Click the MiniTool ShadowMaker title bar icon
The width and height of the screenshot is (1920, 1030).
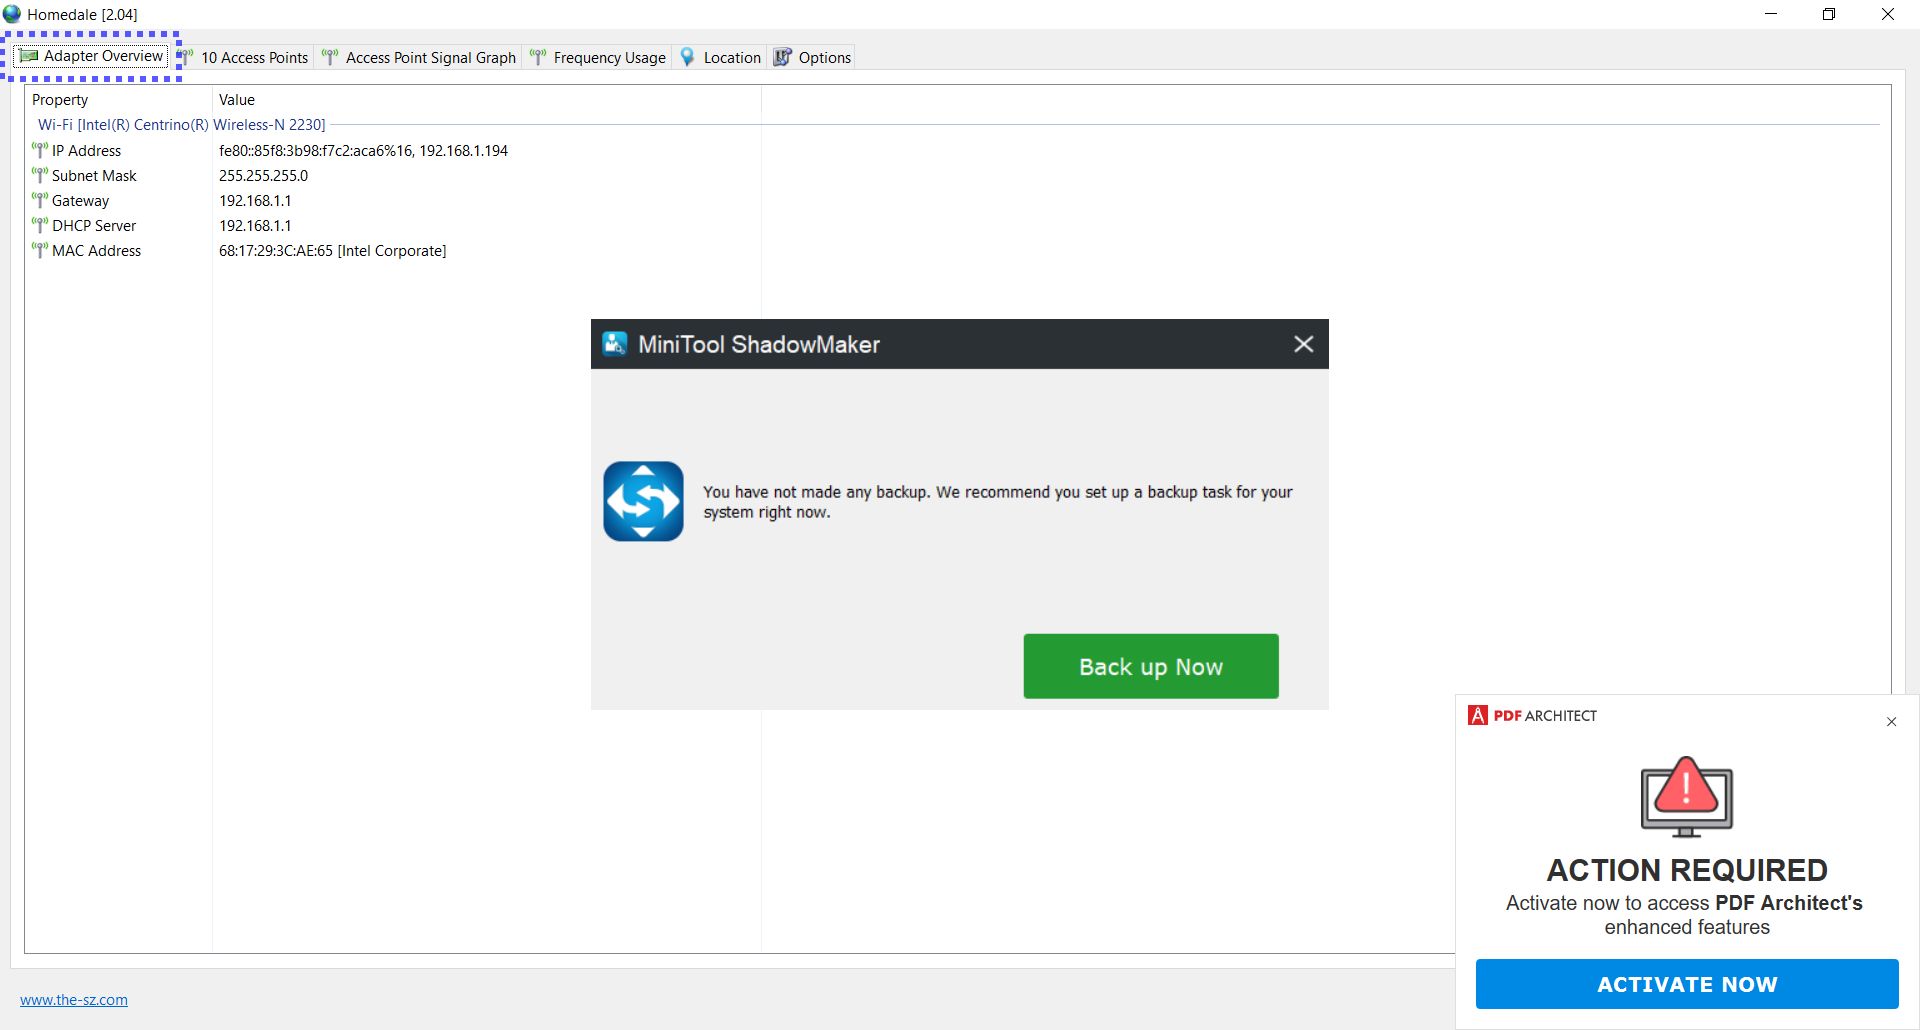(x=615, y=344)
